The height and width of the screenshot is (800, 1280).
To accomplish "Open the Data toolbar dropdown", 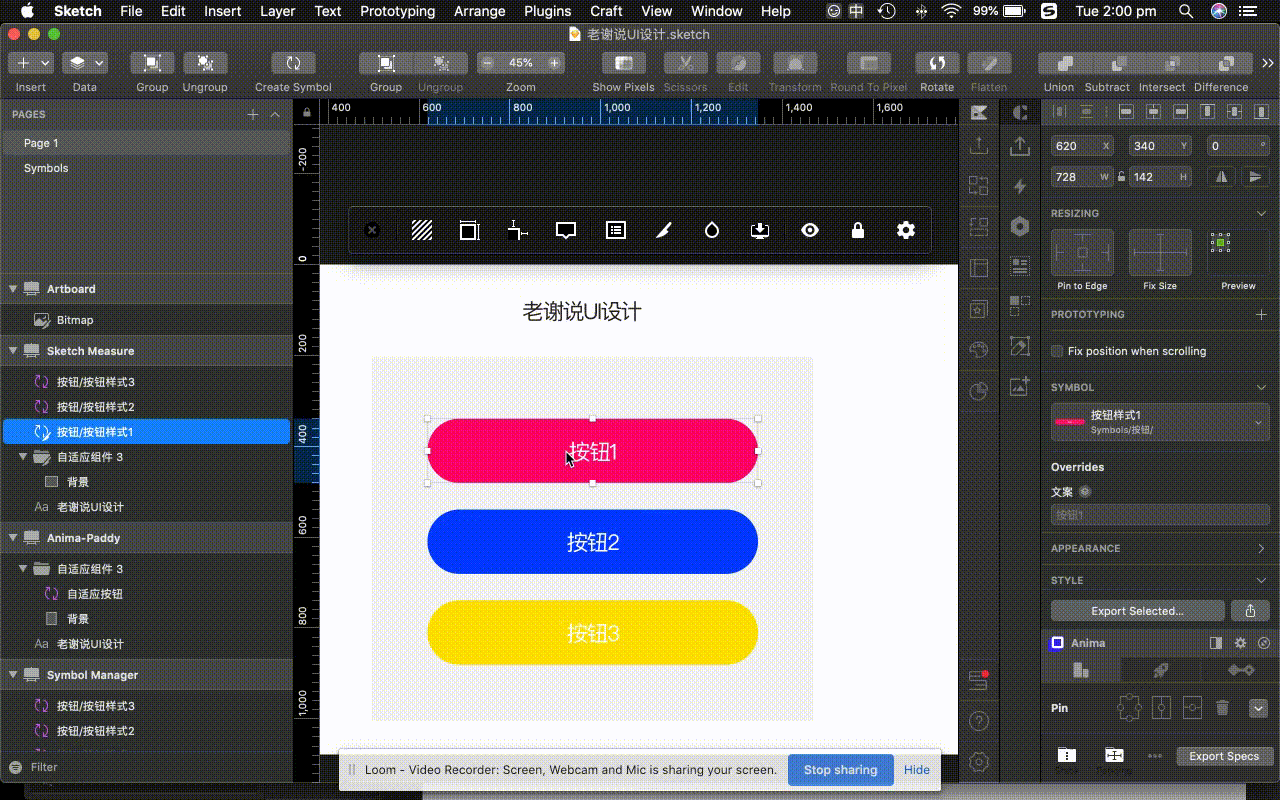I will (x=85, y=63).
